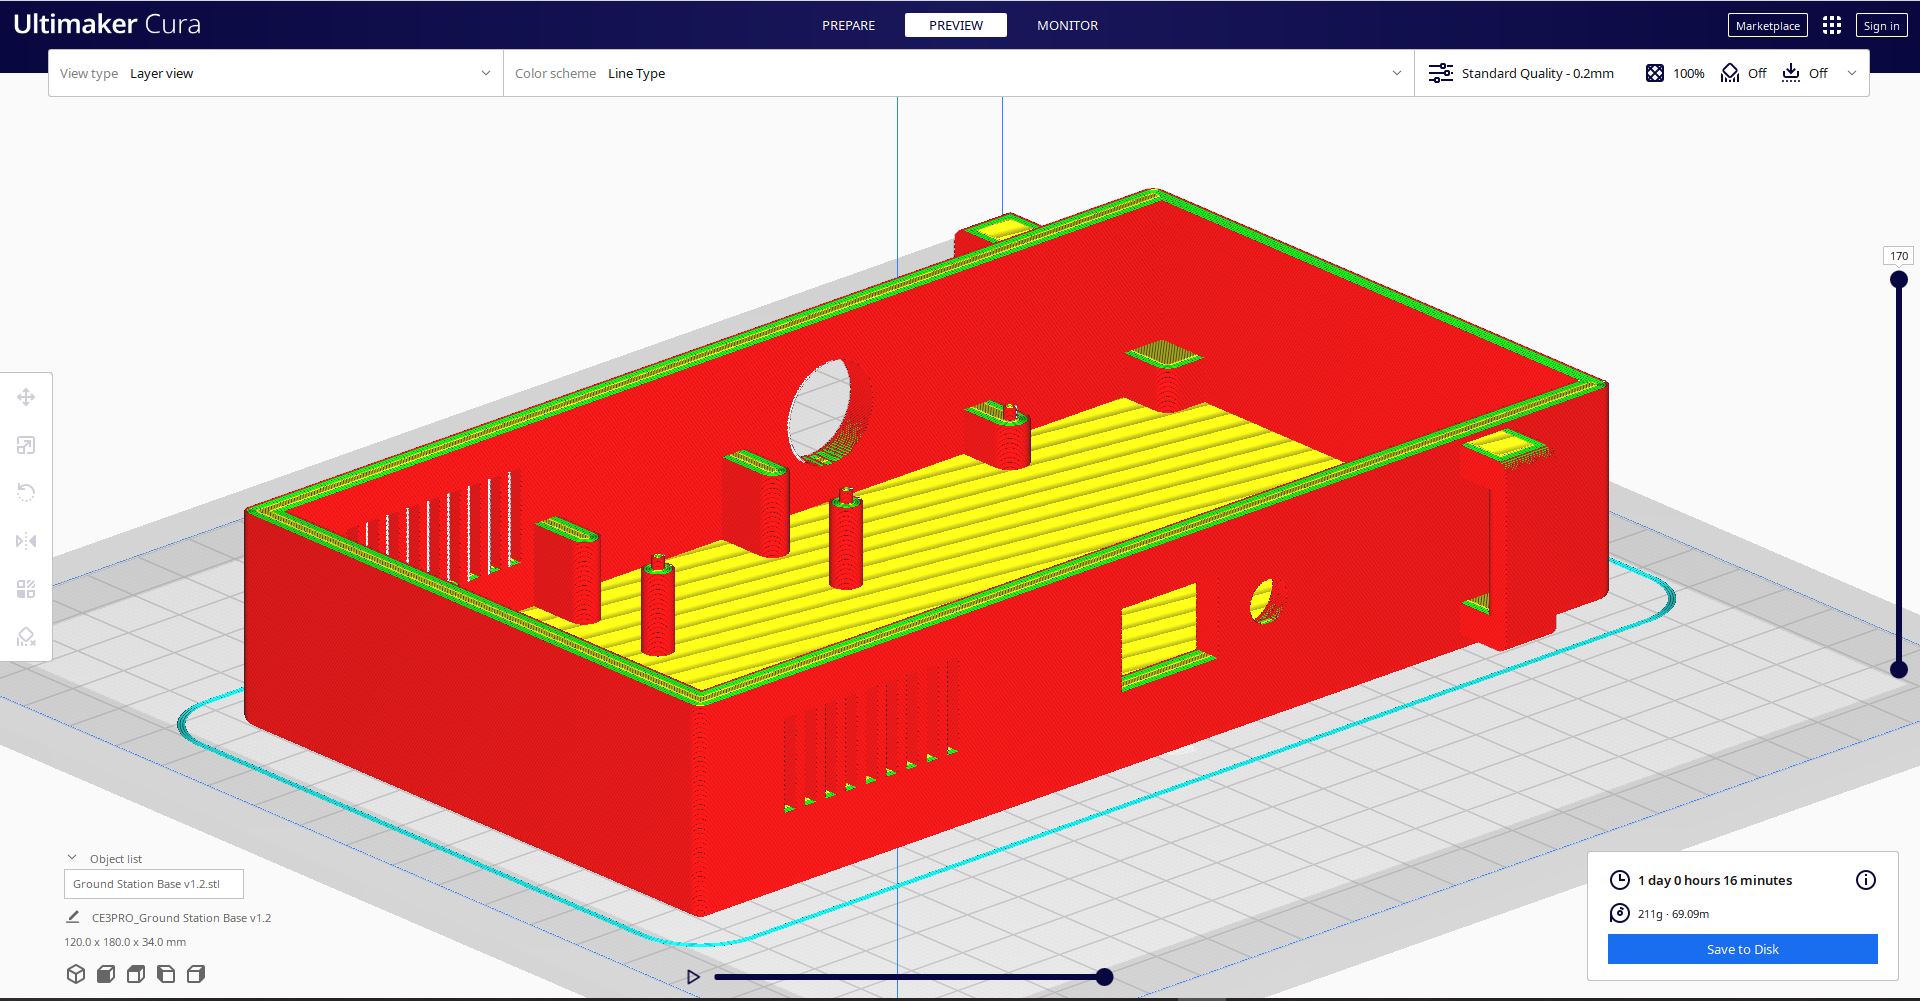
Task: Click the layer slider top handle
Action: pyautogui.click(x=1898, y=280)
